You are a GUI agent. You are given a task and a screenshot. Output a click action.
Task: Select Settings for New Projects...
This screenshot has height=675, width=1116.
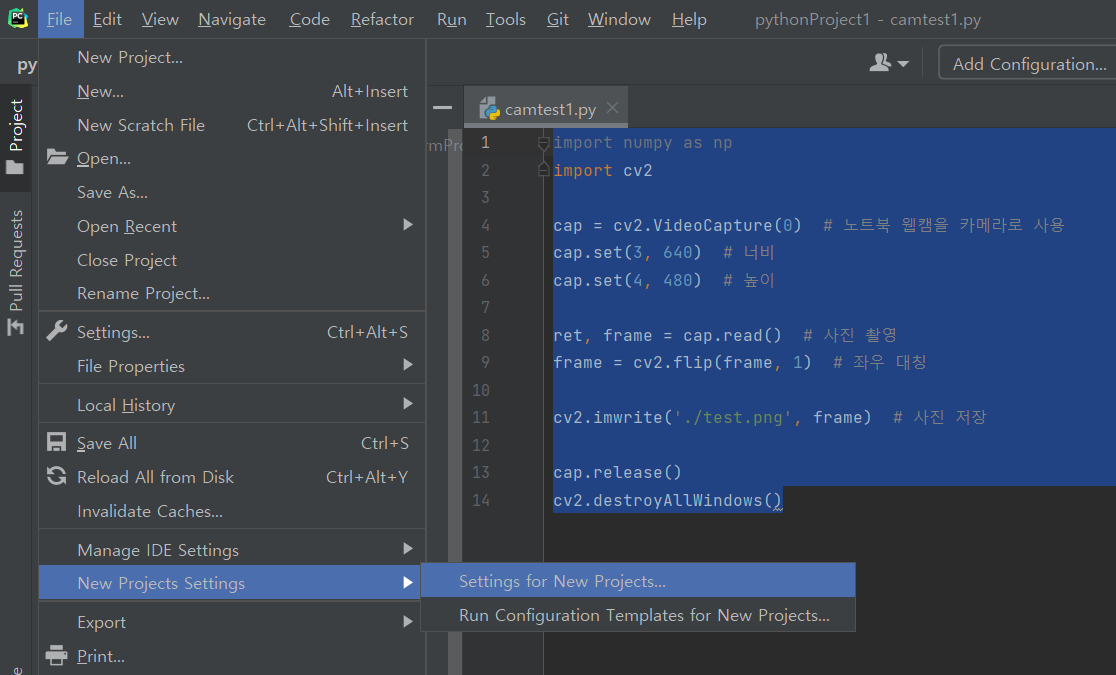point(638,581)
